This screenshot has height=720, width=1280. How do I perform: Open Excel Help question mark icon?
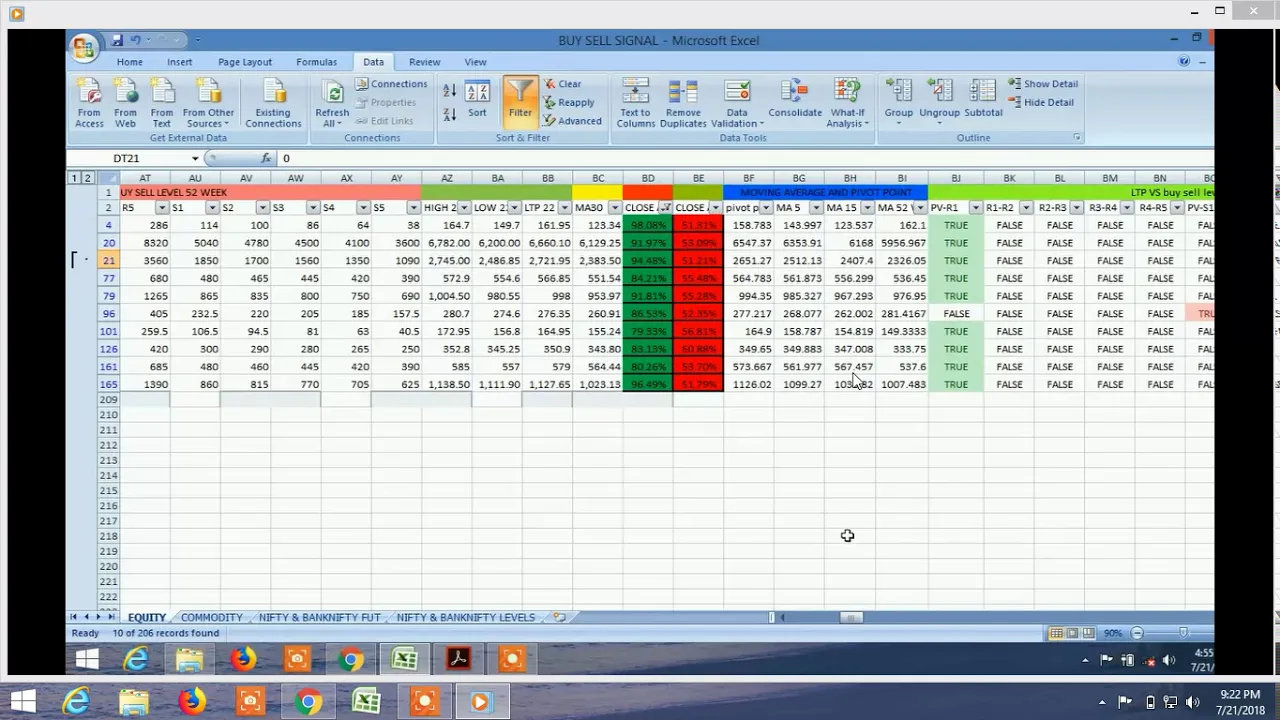pos(1184,62)
